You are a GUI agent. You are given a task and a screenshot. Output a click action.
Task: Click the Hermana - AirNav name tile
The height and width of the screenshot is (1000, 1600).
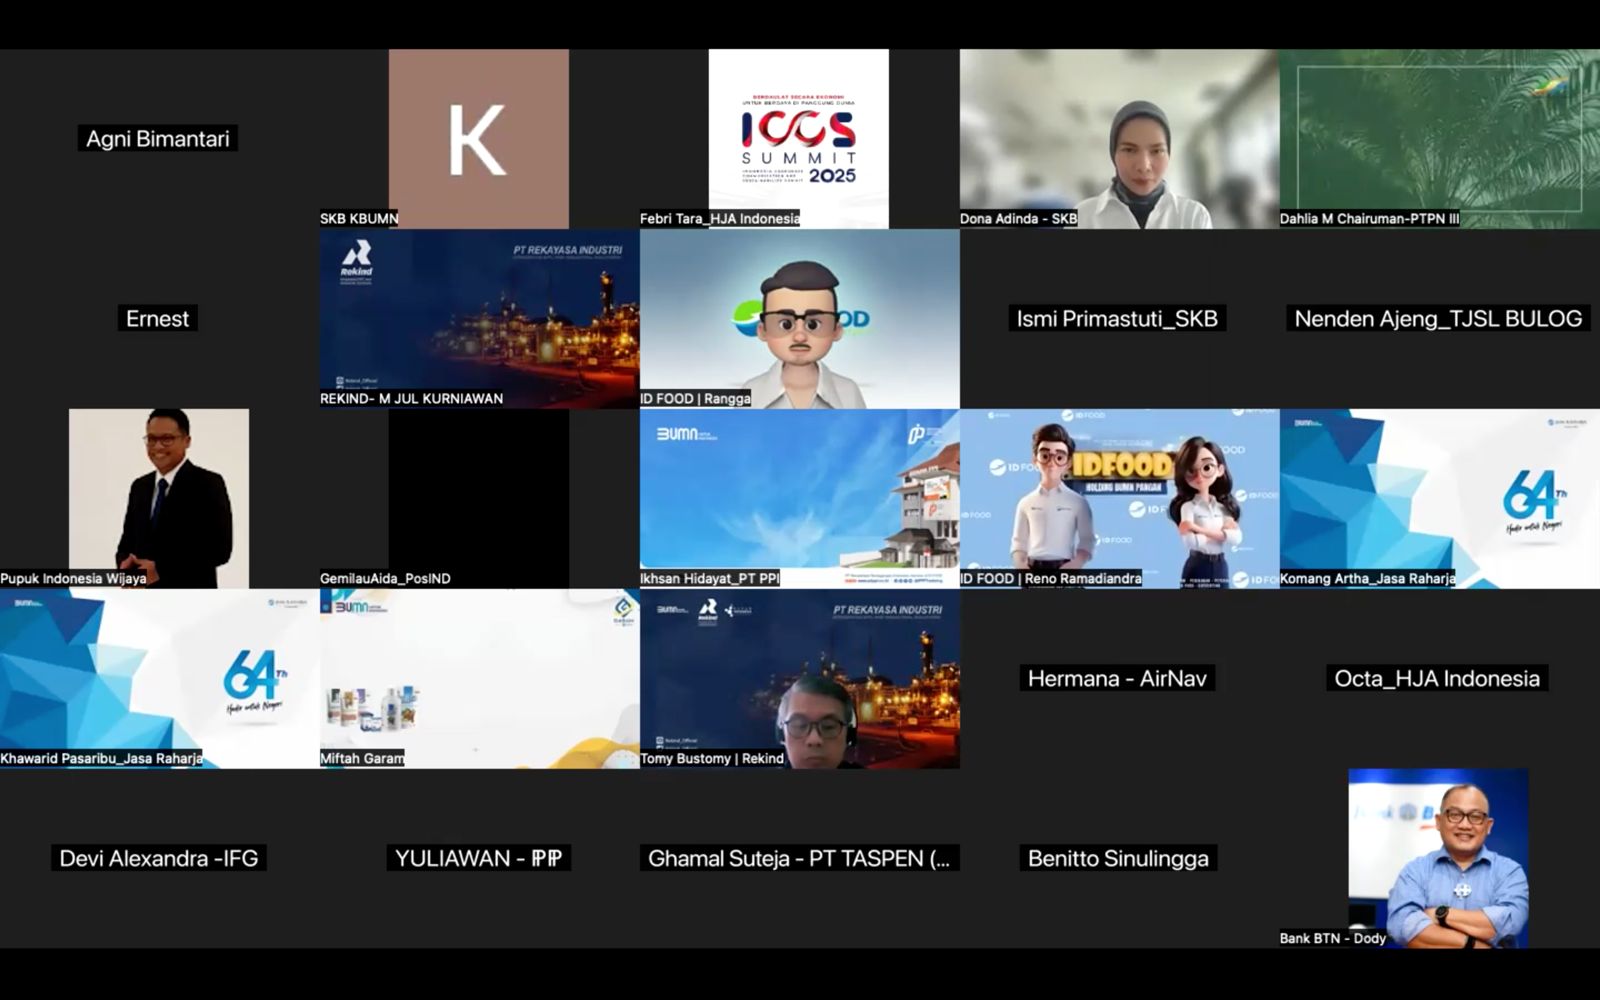(x=1117, y=679)
